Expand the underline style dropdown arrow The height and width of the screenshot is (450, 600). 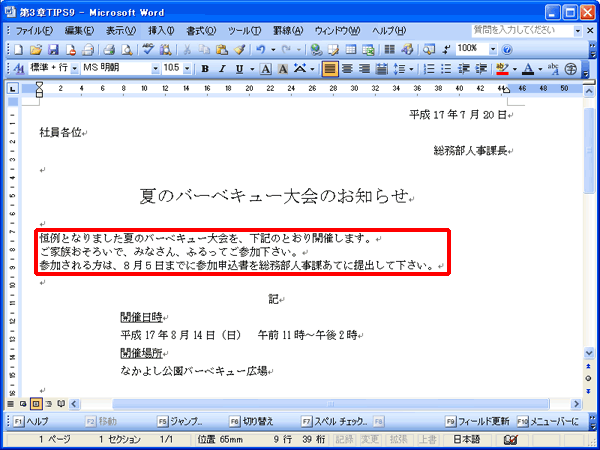[x=252, y=69]
